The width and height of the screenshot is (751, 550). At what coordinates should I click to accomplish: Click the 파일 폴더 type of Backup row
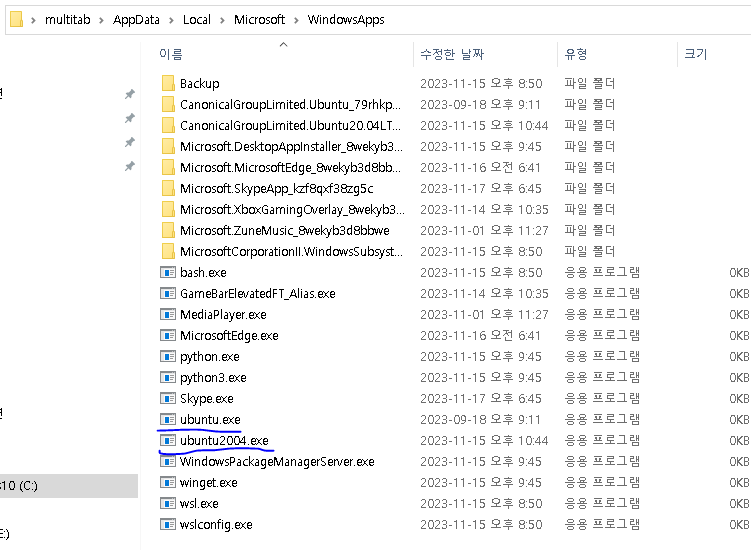[590, 83]
